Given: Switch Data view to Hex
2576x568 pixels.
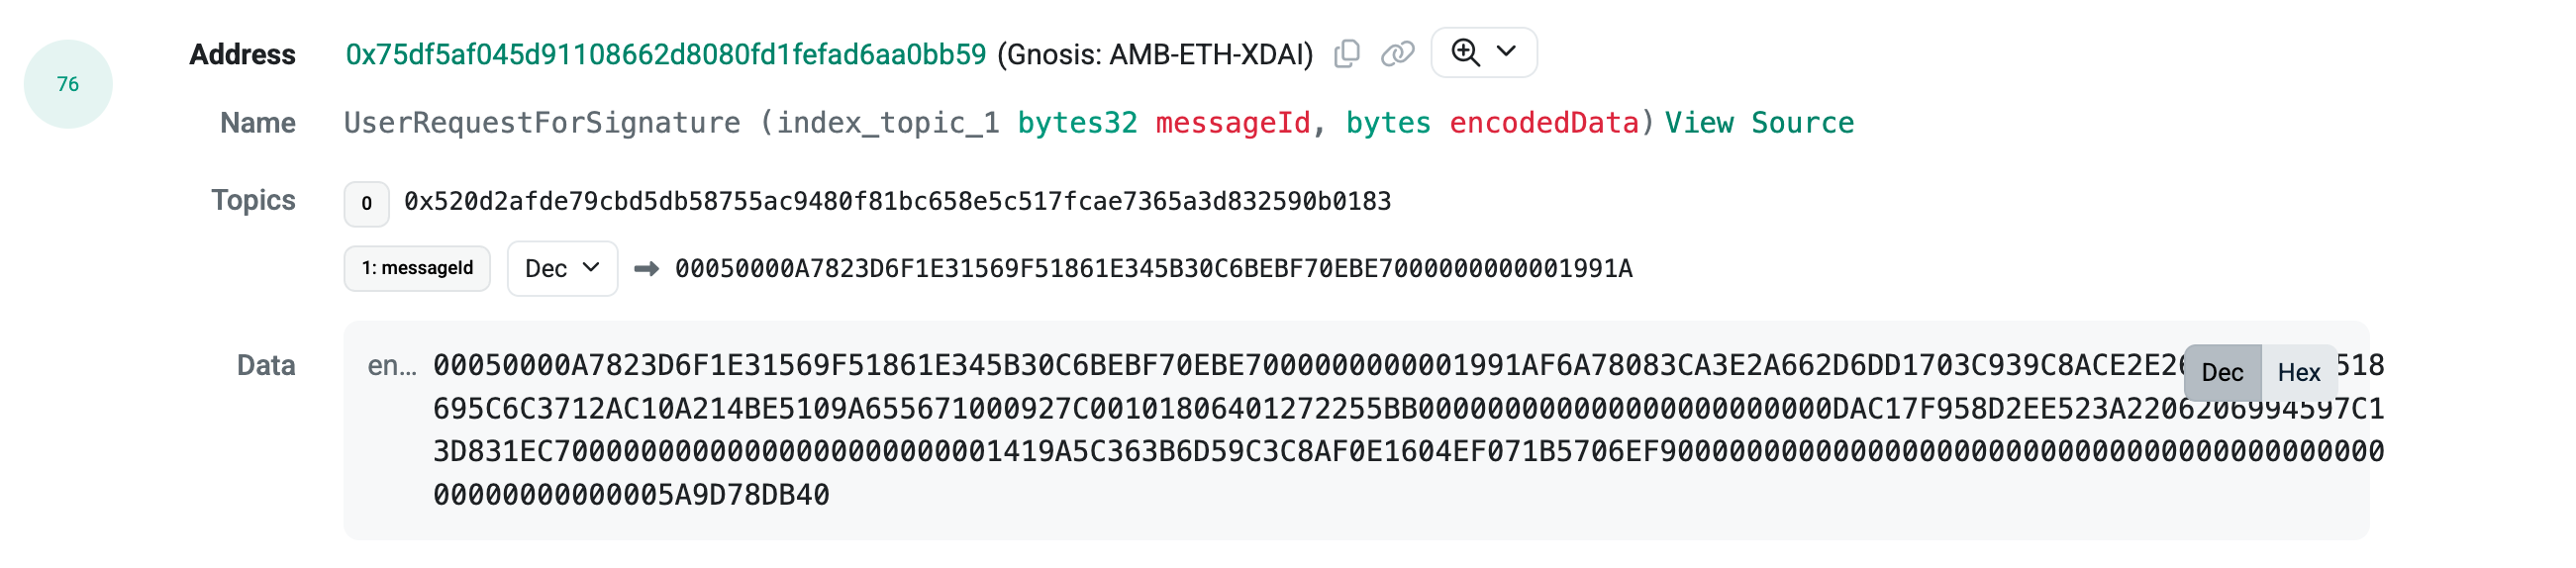Looking at the screenshot, I should click(2298, 373).
